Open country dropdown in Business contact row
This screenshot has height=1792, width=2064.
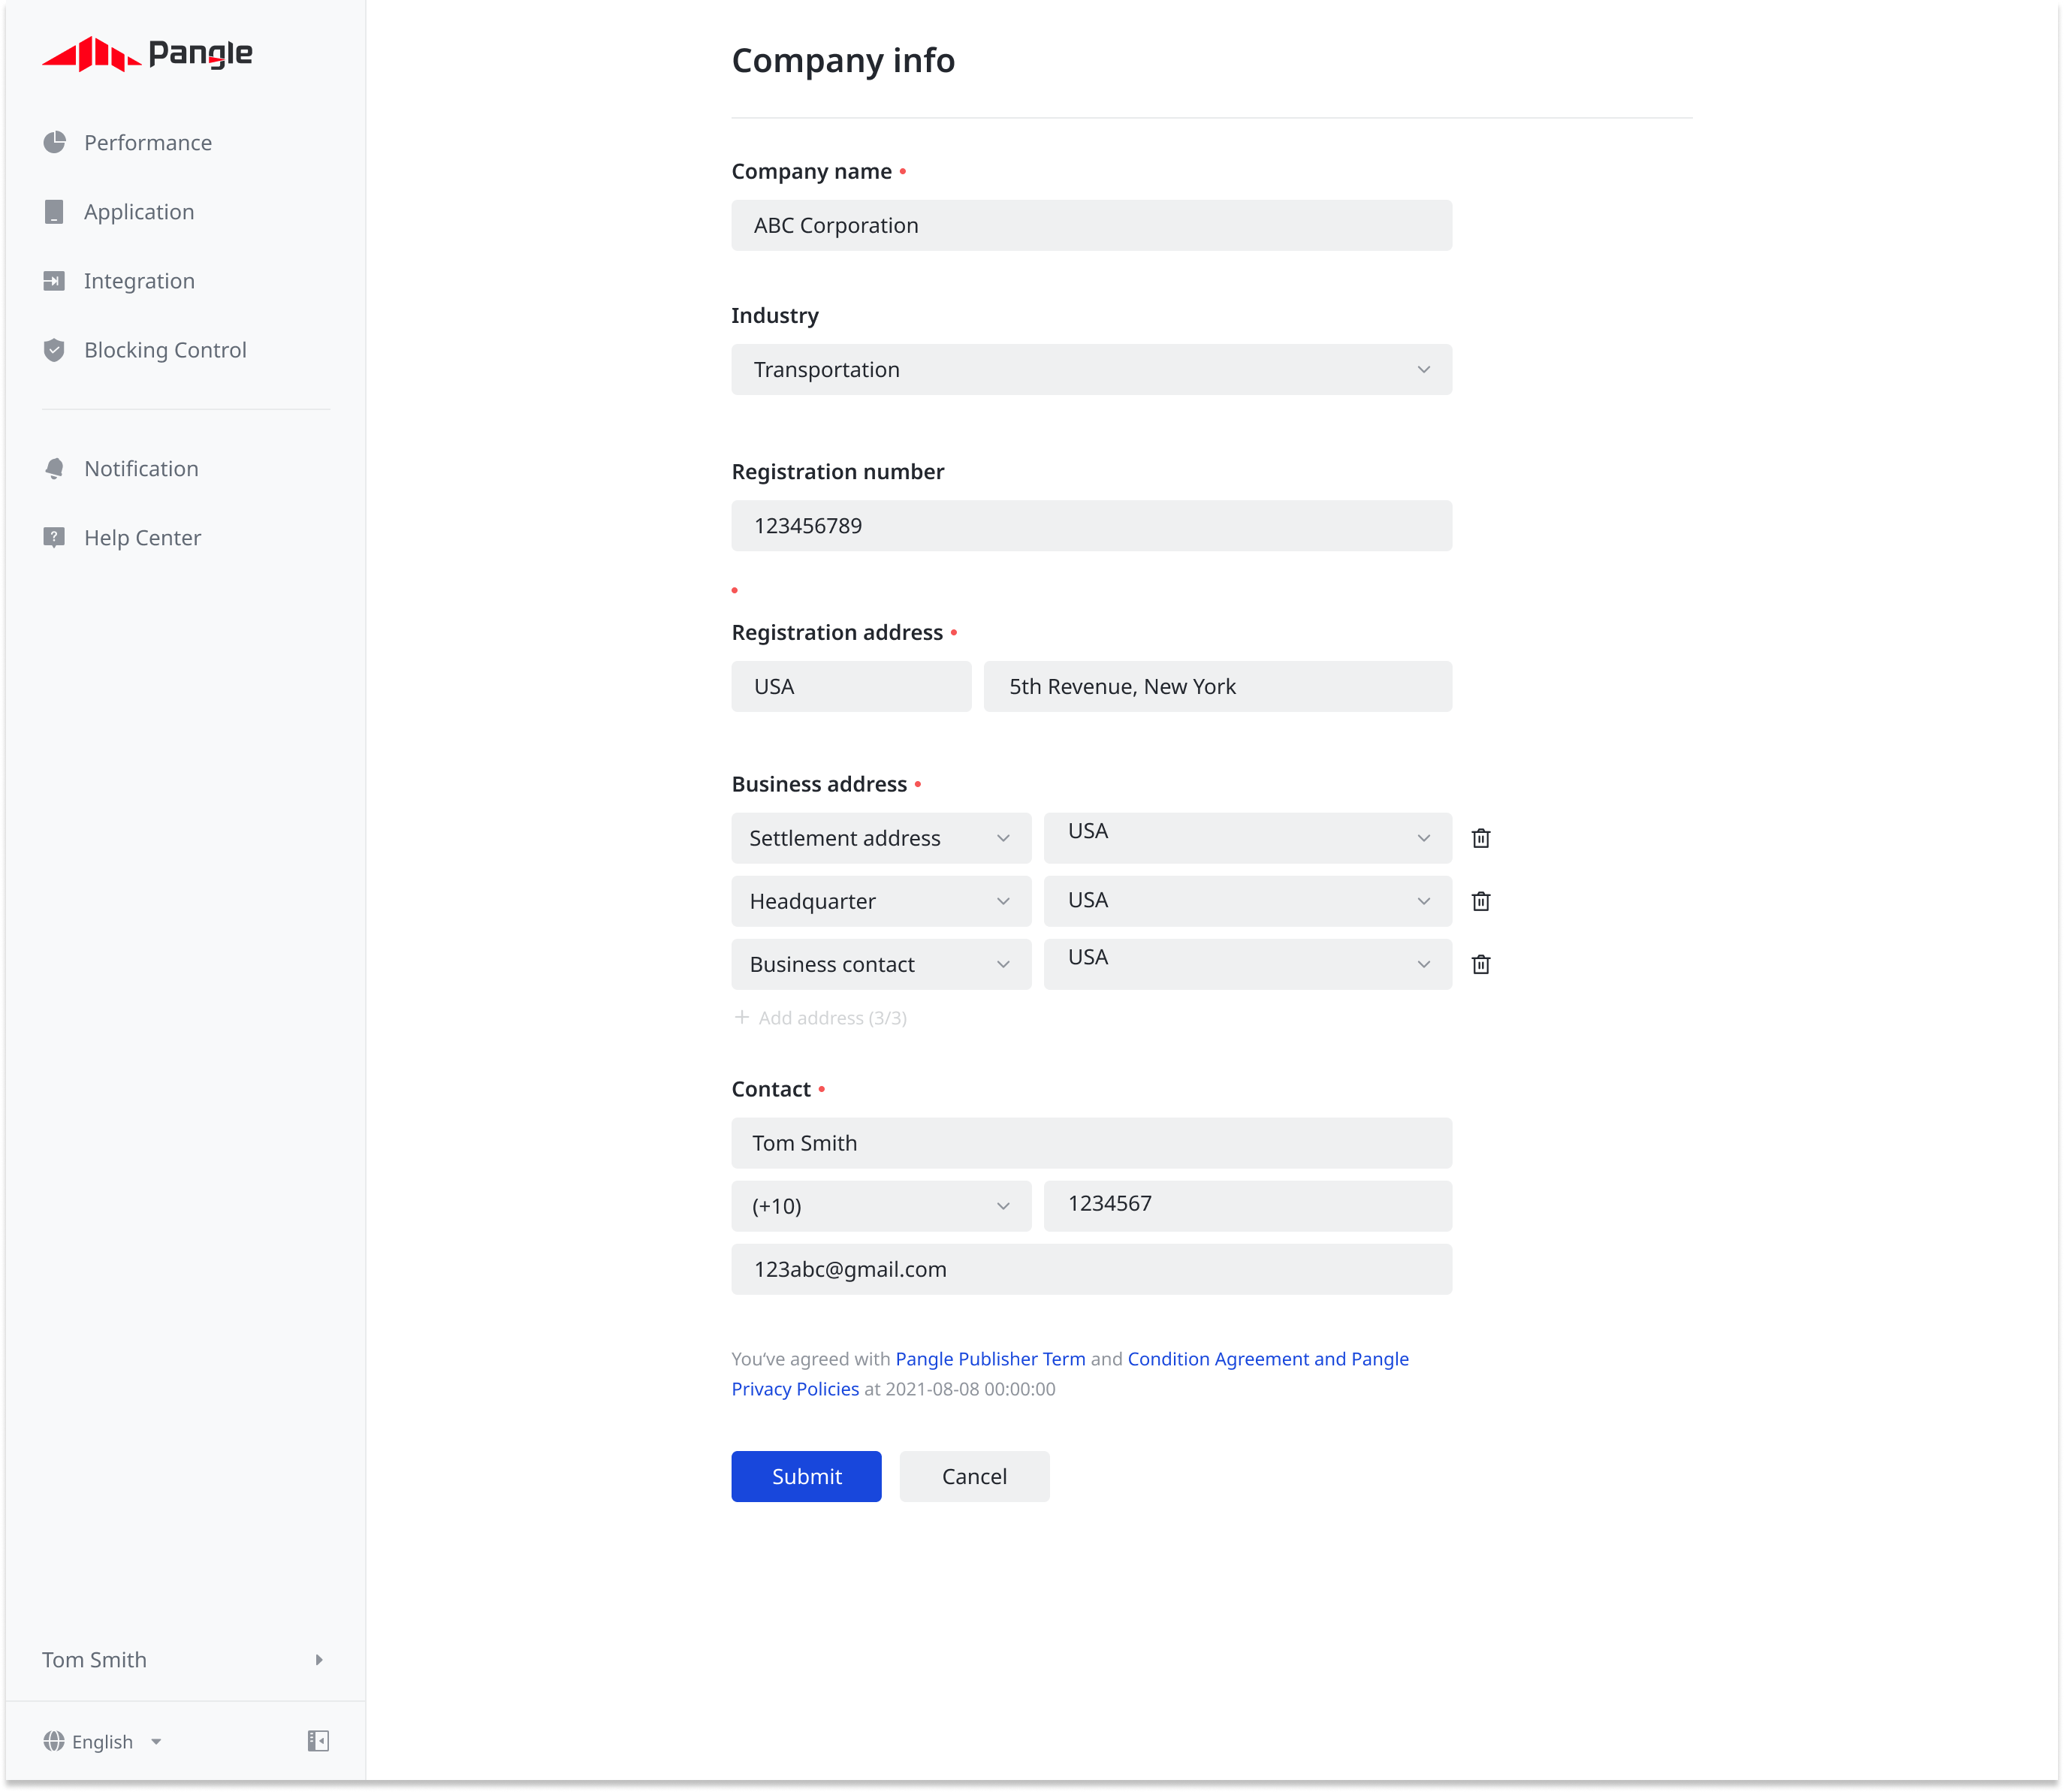point(1247,964)
